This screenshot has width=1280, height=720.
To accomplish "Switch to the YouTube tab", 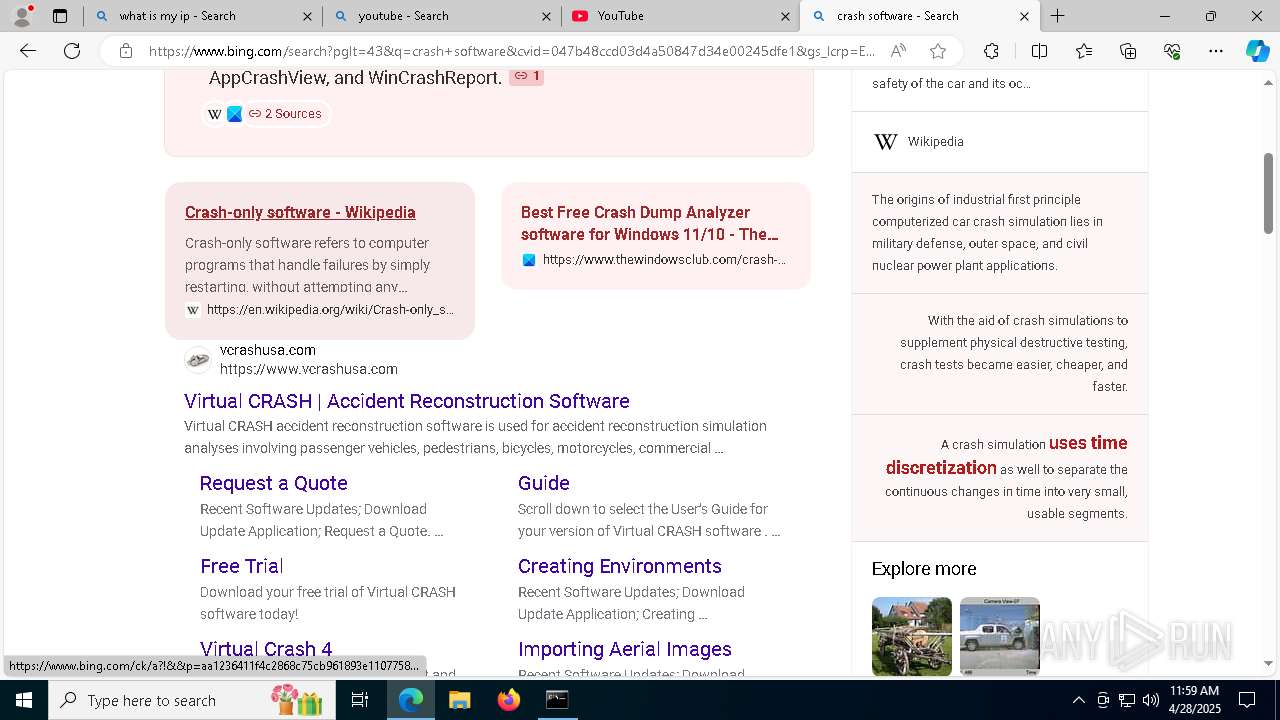I will (680, 16).
